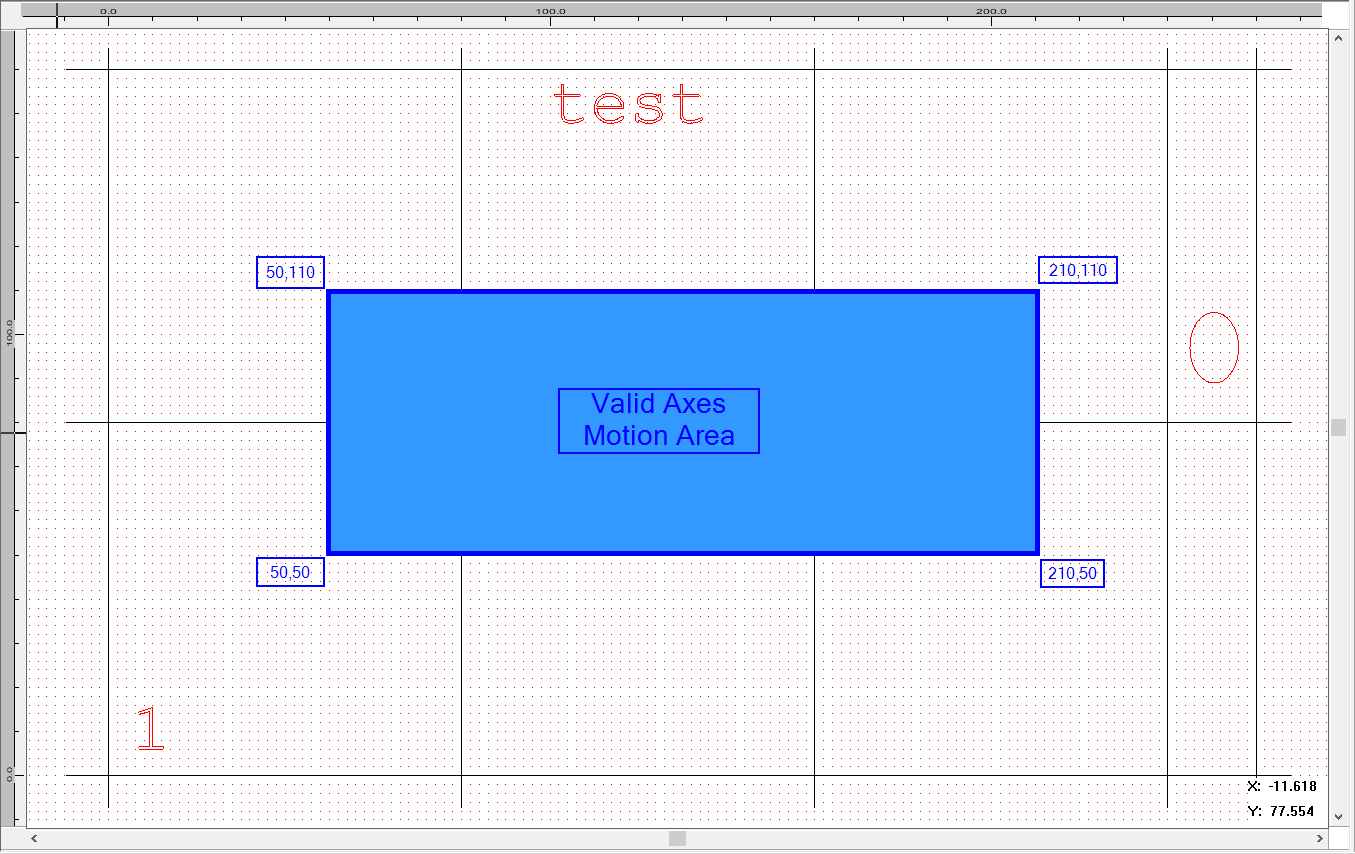Click the vertical scrollbar up arrow
This screenshot has width=1355, height=854.
click(1338, 38)
